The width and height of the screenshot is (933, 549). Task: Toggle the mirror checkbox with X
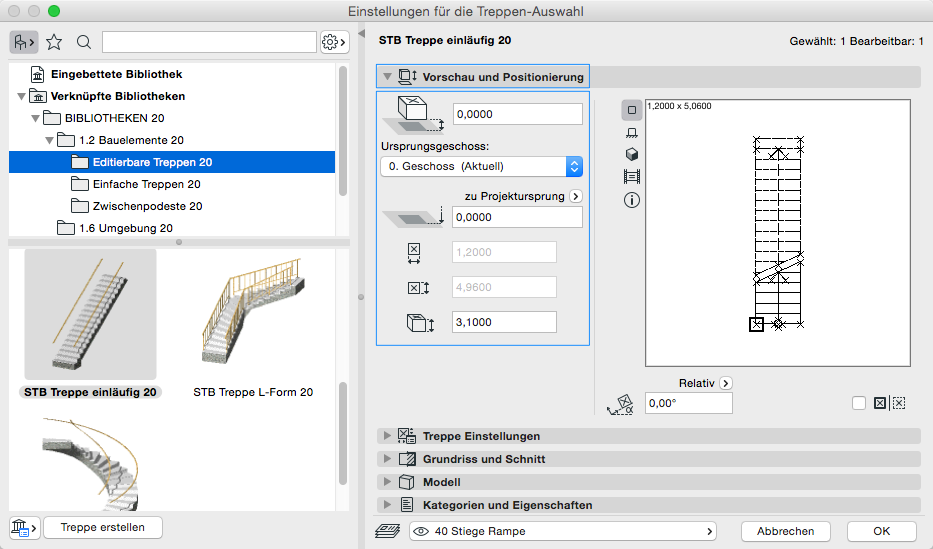tap(880, 403)
